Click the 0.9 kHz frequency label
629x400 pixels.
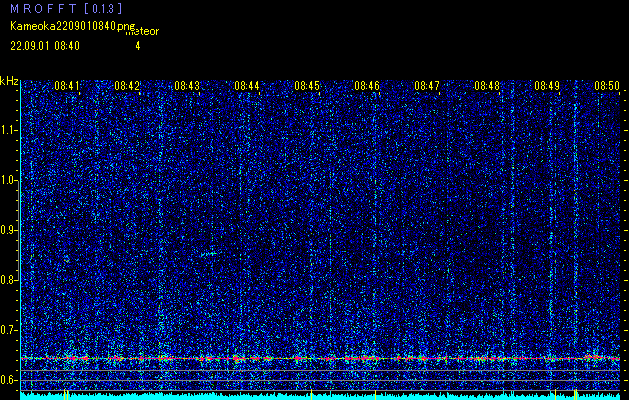(x=8, y=230)
